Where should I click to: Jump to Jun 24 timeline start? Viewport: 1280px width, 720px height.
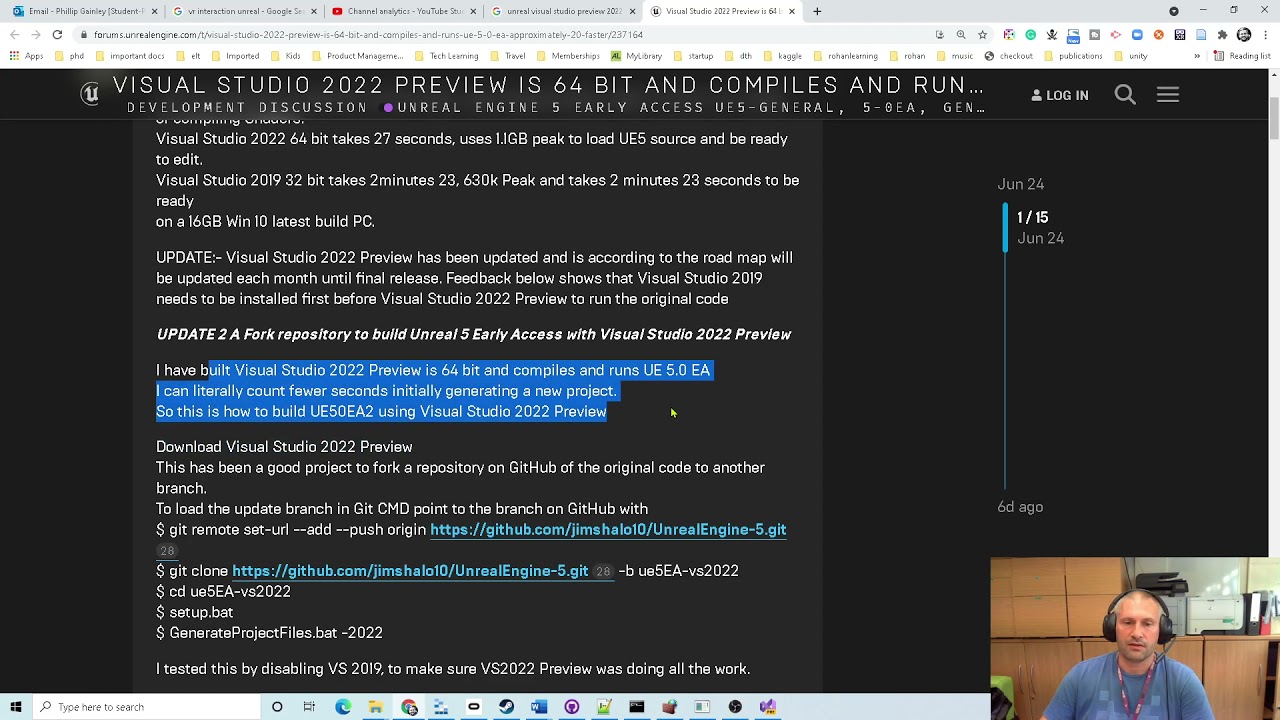tap(1020, 184)
